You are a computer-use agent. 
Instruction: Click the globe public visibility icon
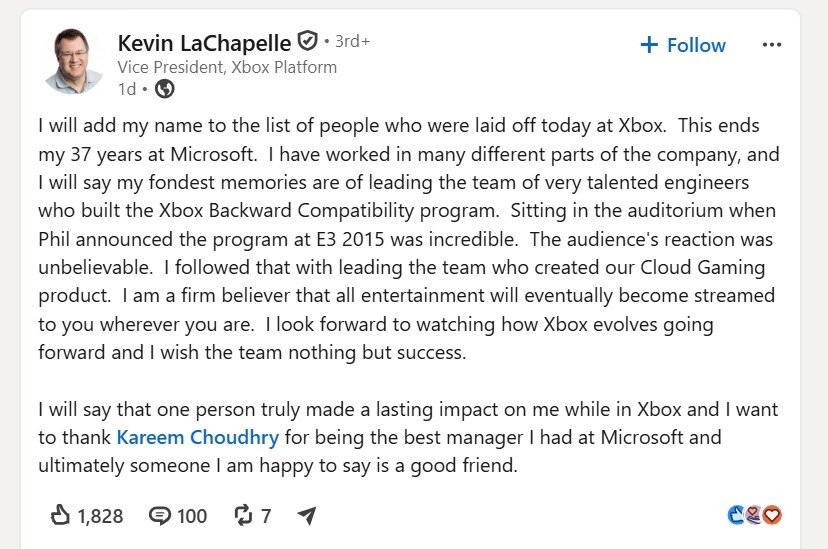coord(164,89)
